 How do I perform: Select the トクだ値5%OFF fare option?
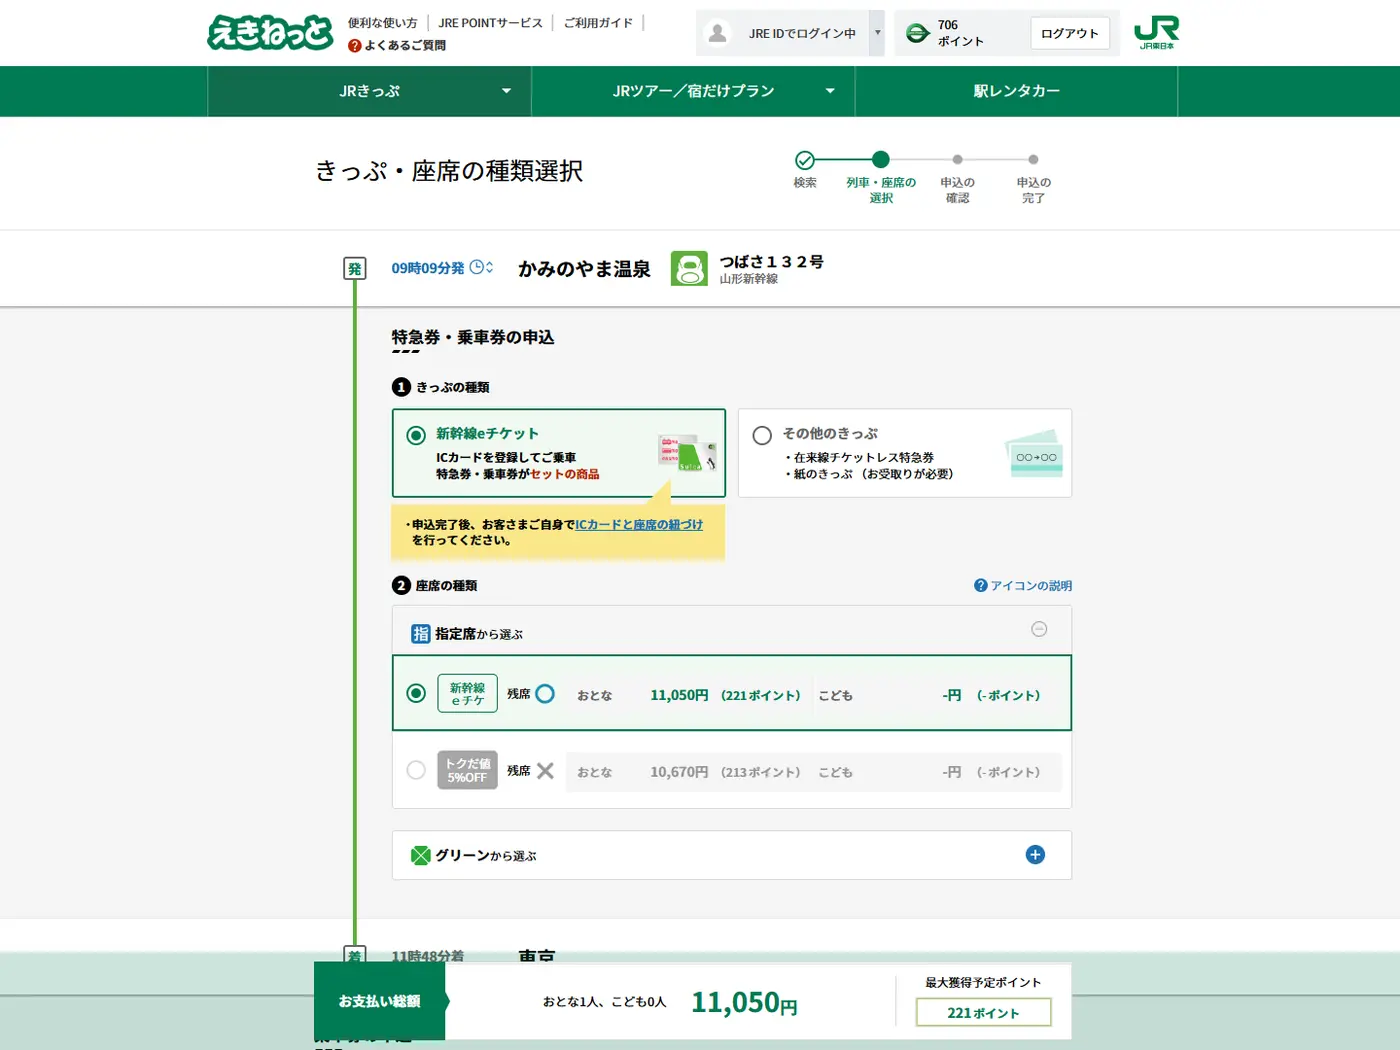416,770
